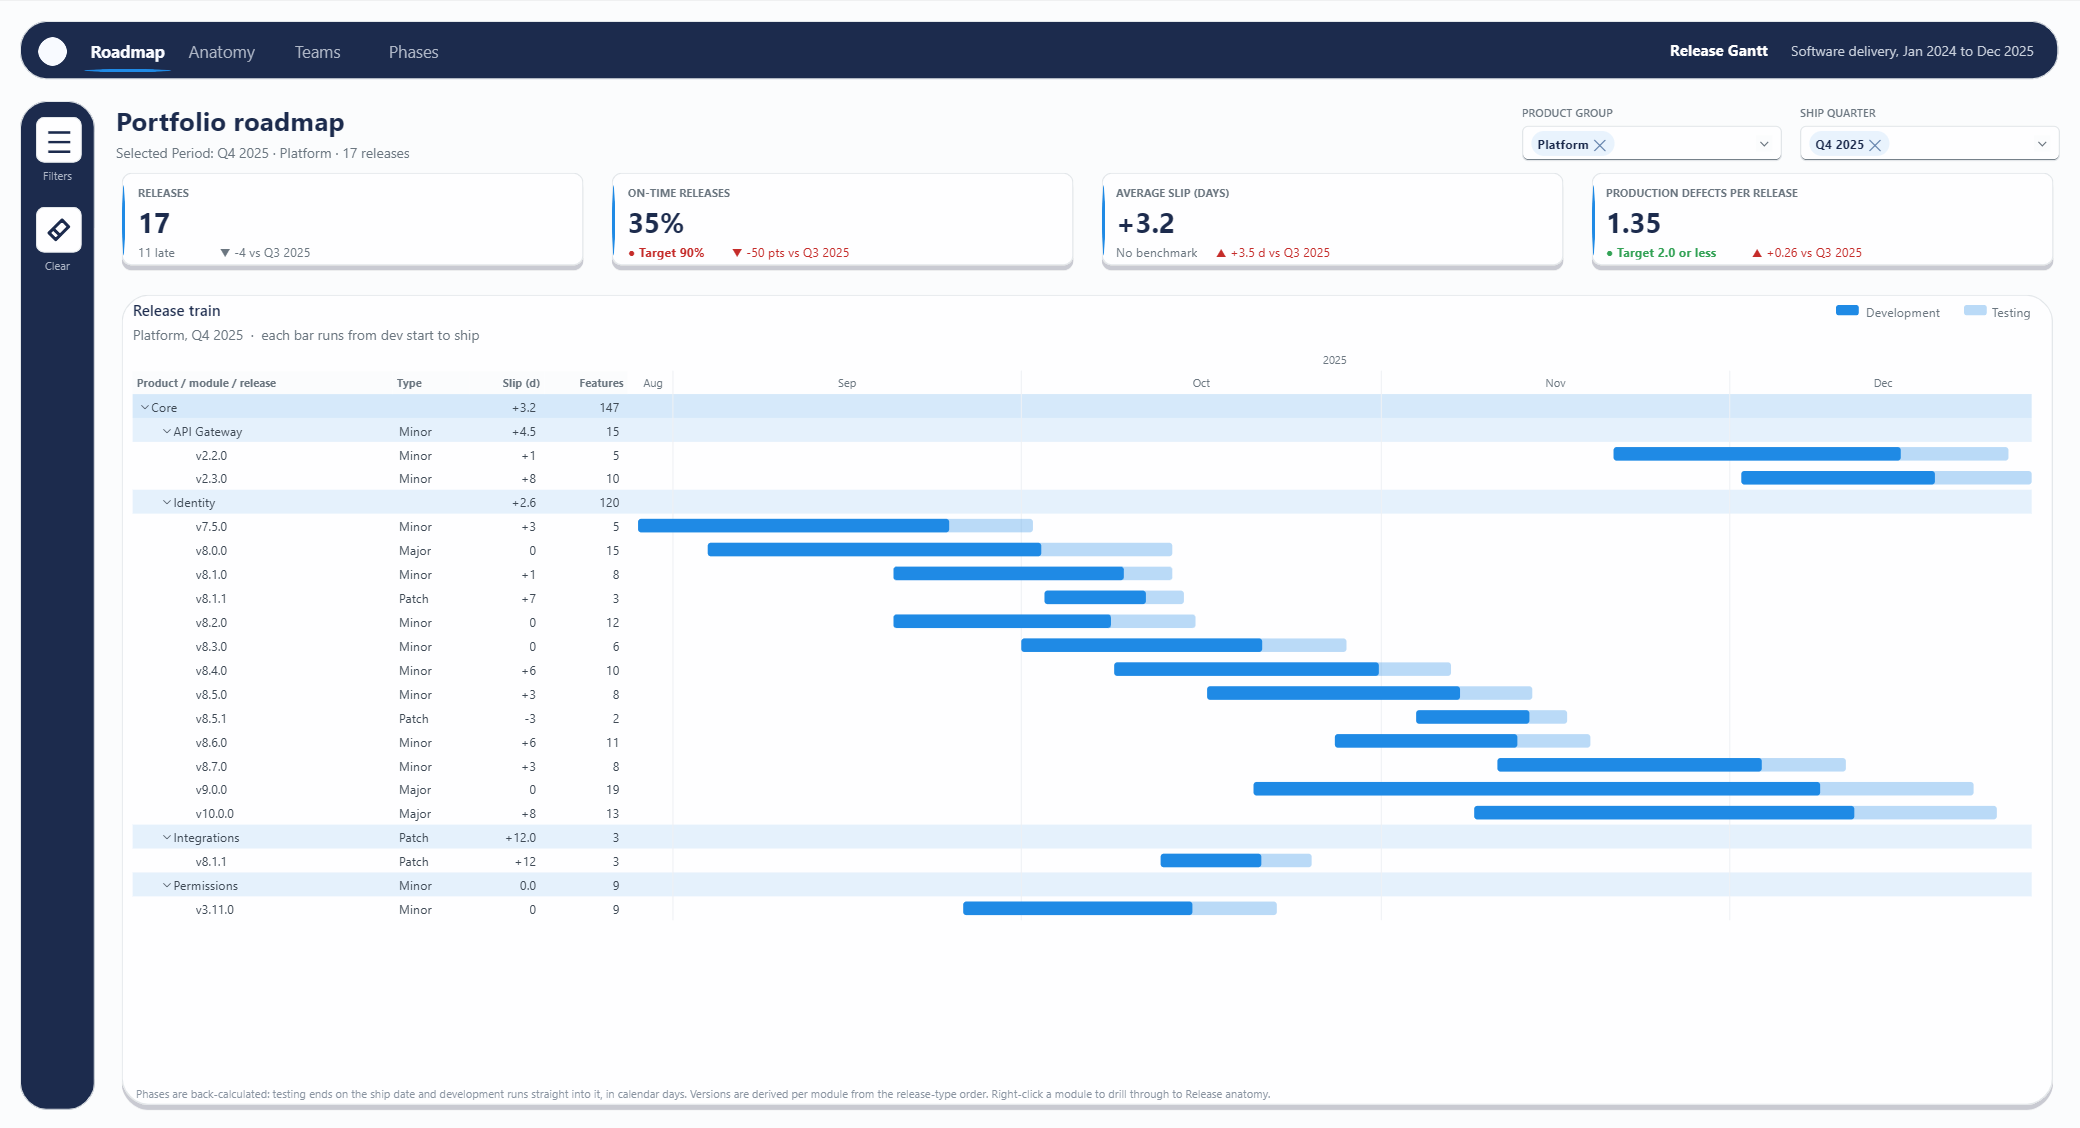This screenshot has width=2080, height=1128.
Task: Click the Release train chart title
Action: pos(177,311)
